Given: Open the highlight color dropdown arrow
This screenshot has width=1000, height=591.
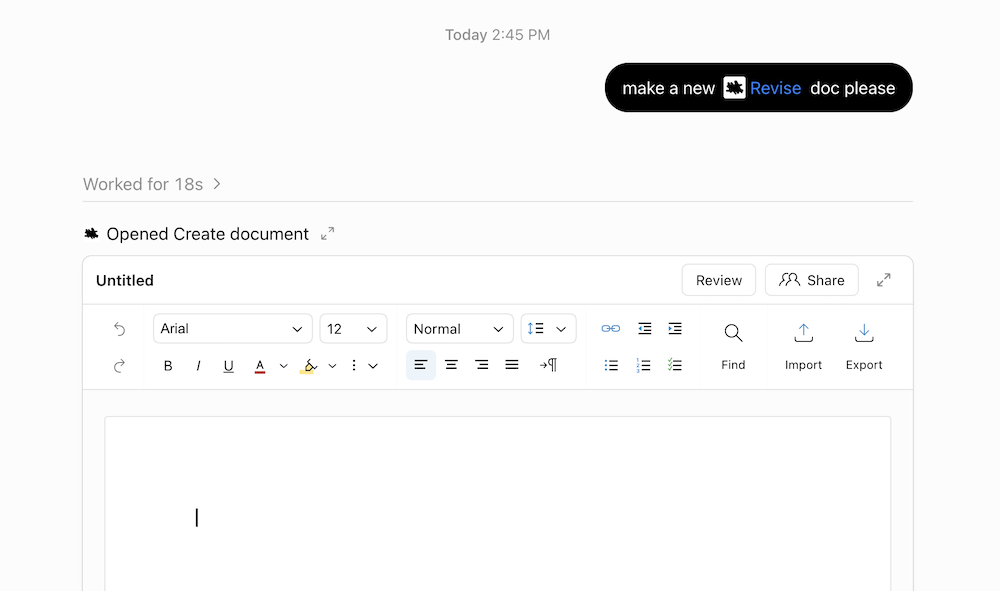Looking at the screenshot, I should click(332, 366).
